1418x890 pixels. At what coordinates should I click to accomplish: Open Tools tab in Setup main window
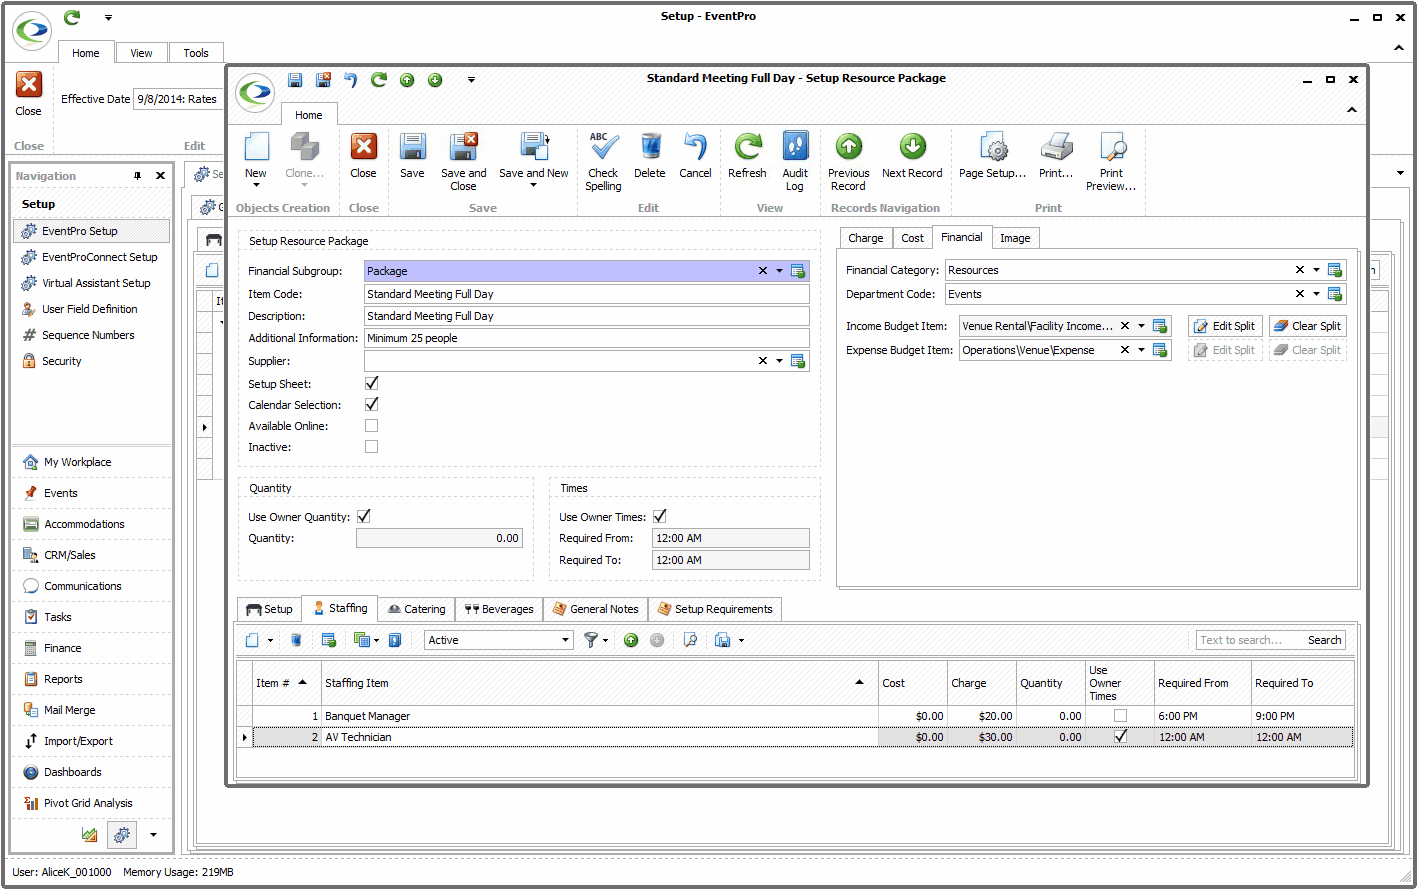point(196,53)
